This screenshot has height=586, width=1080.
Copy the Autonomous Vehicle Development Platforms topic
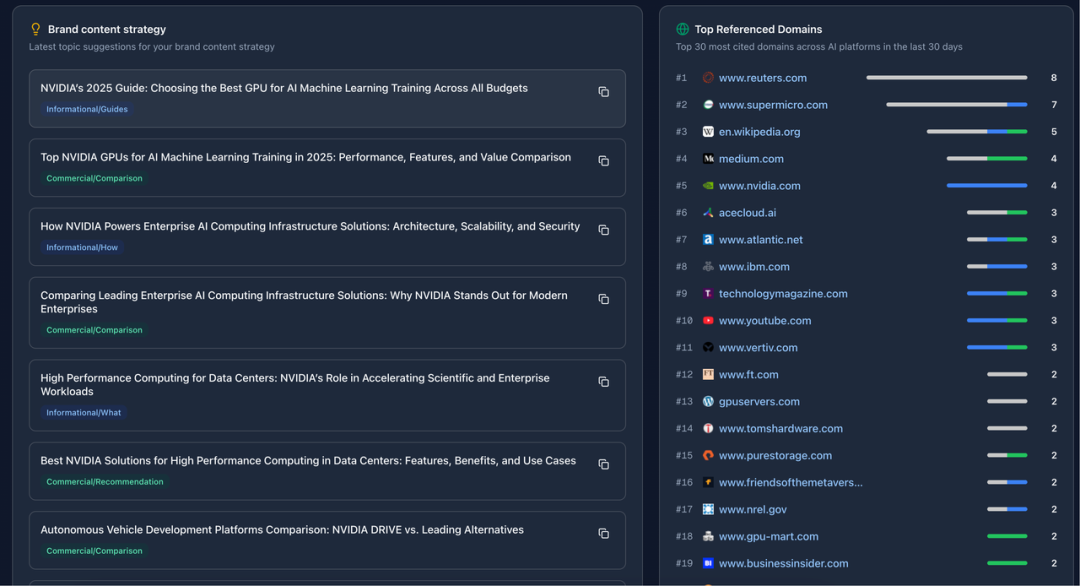tap(603, 533)
